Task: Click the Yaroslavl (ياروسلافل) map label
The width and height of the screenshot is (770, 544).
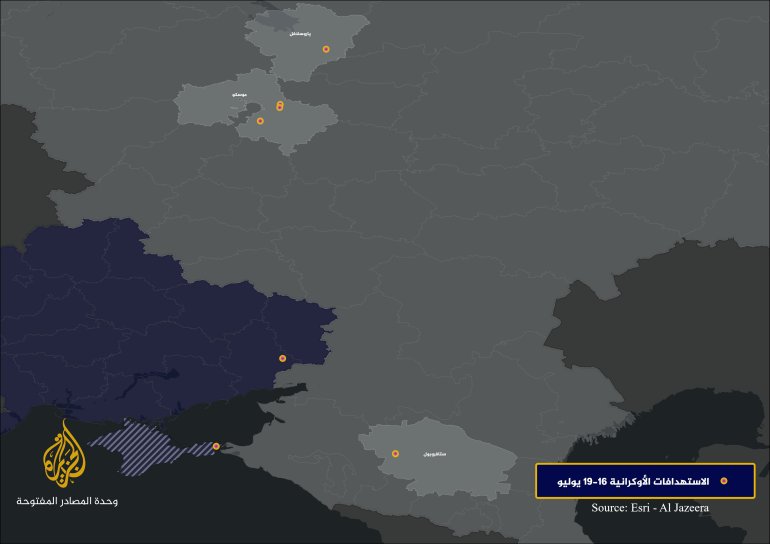Action: coord(300,34)
